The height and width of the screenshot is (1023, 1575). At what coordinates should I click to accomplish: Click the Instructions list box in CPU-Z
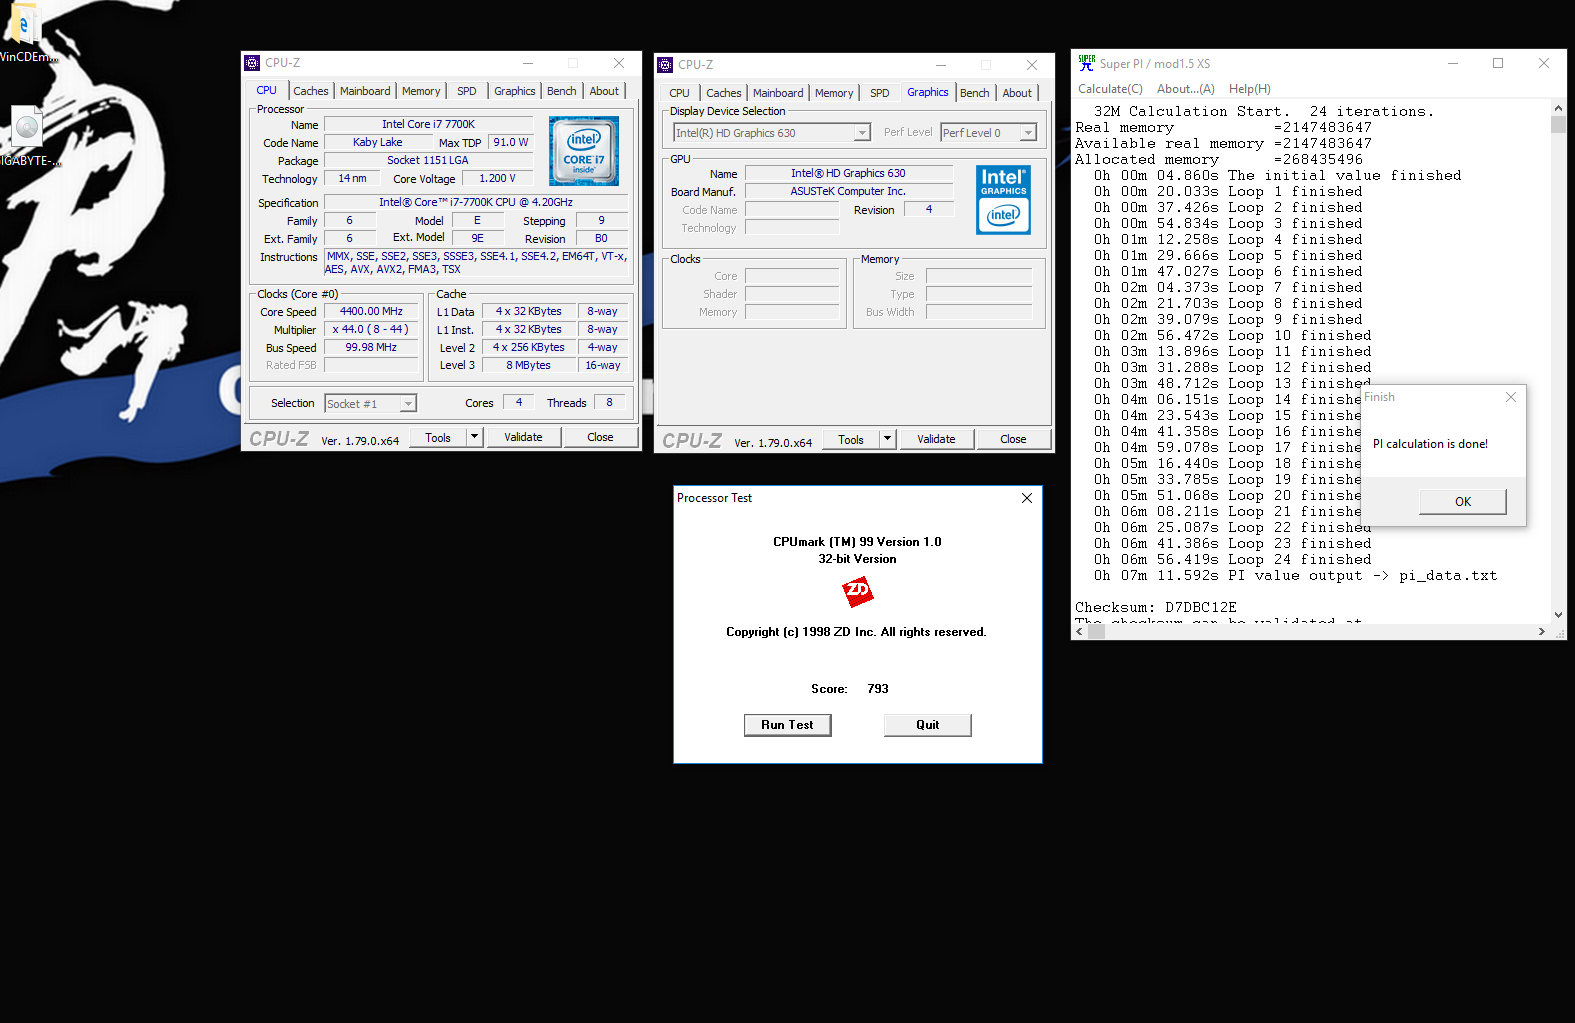click(x=476, y=262)
